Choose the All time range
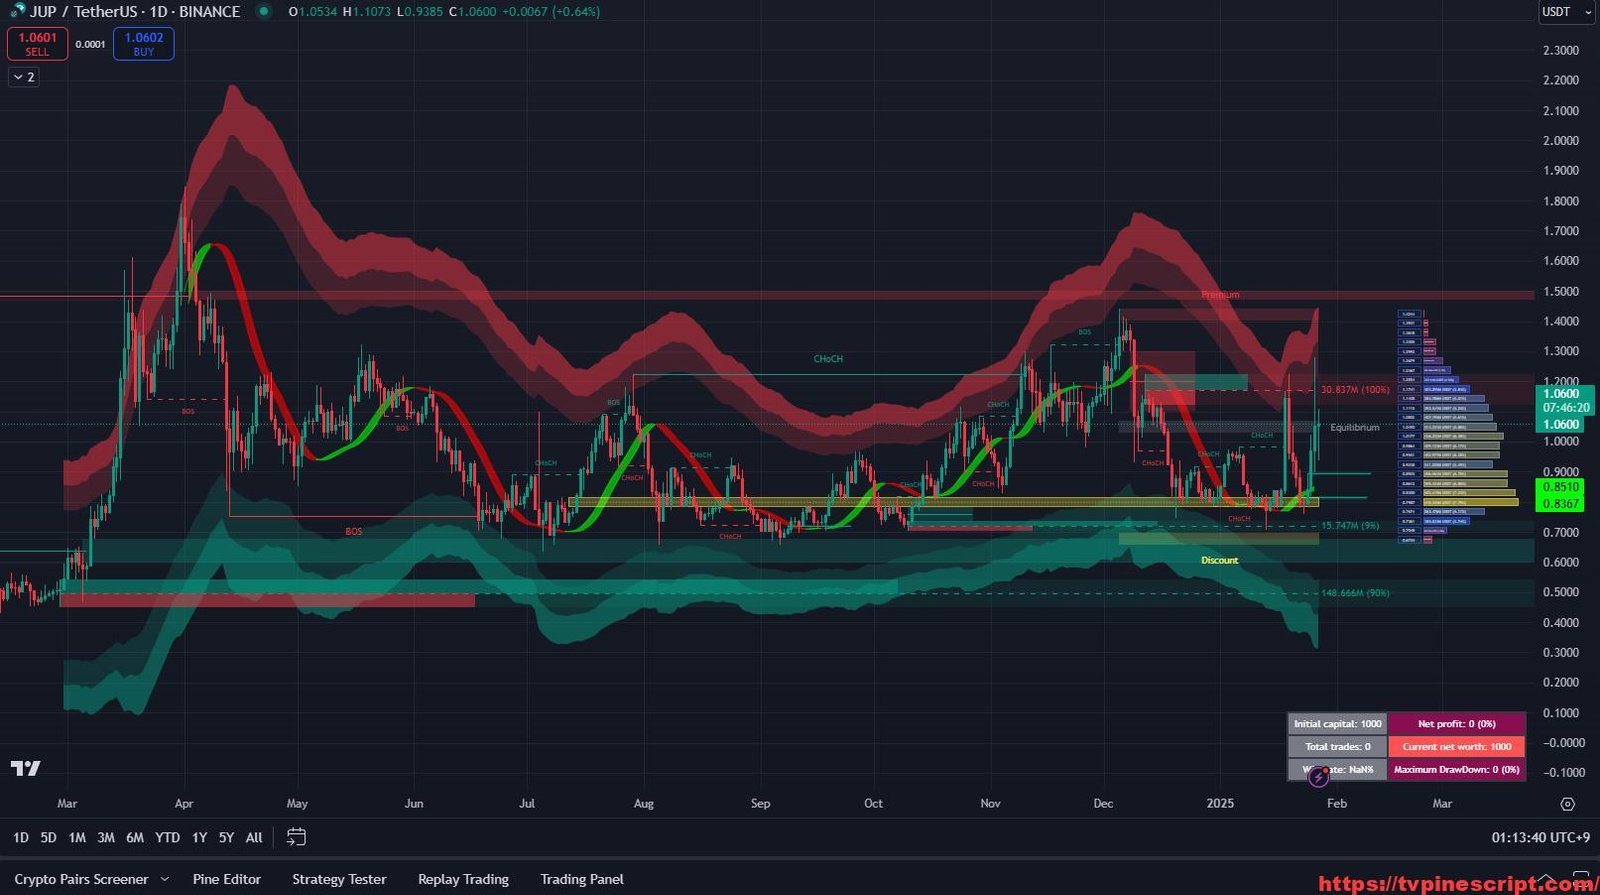The height and width of the screenshot is (895, 1600). pyautogui.click(x=254, y=837)
